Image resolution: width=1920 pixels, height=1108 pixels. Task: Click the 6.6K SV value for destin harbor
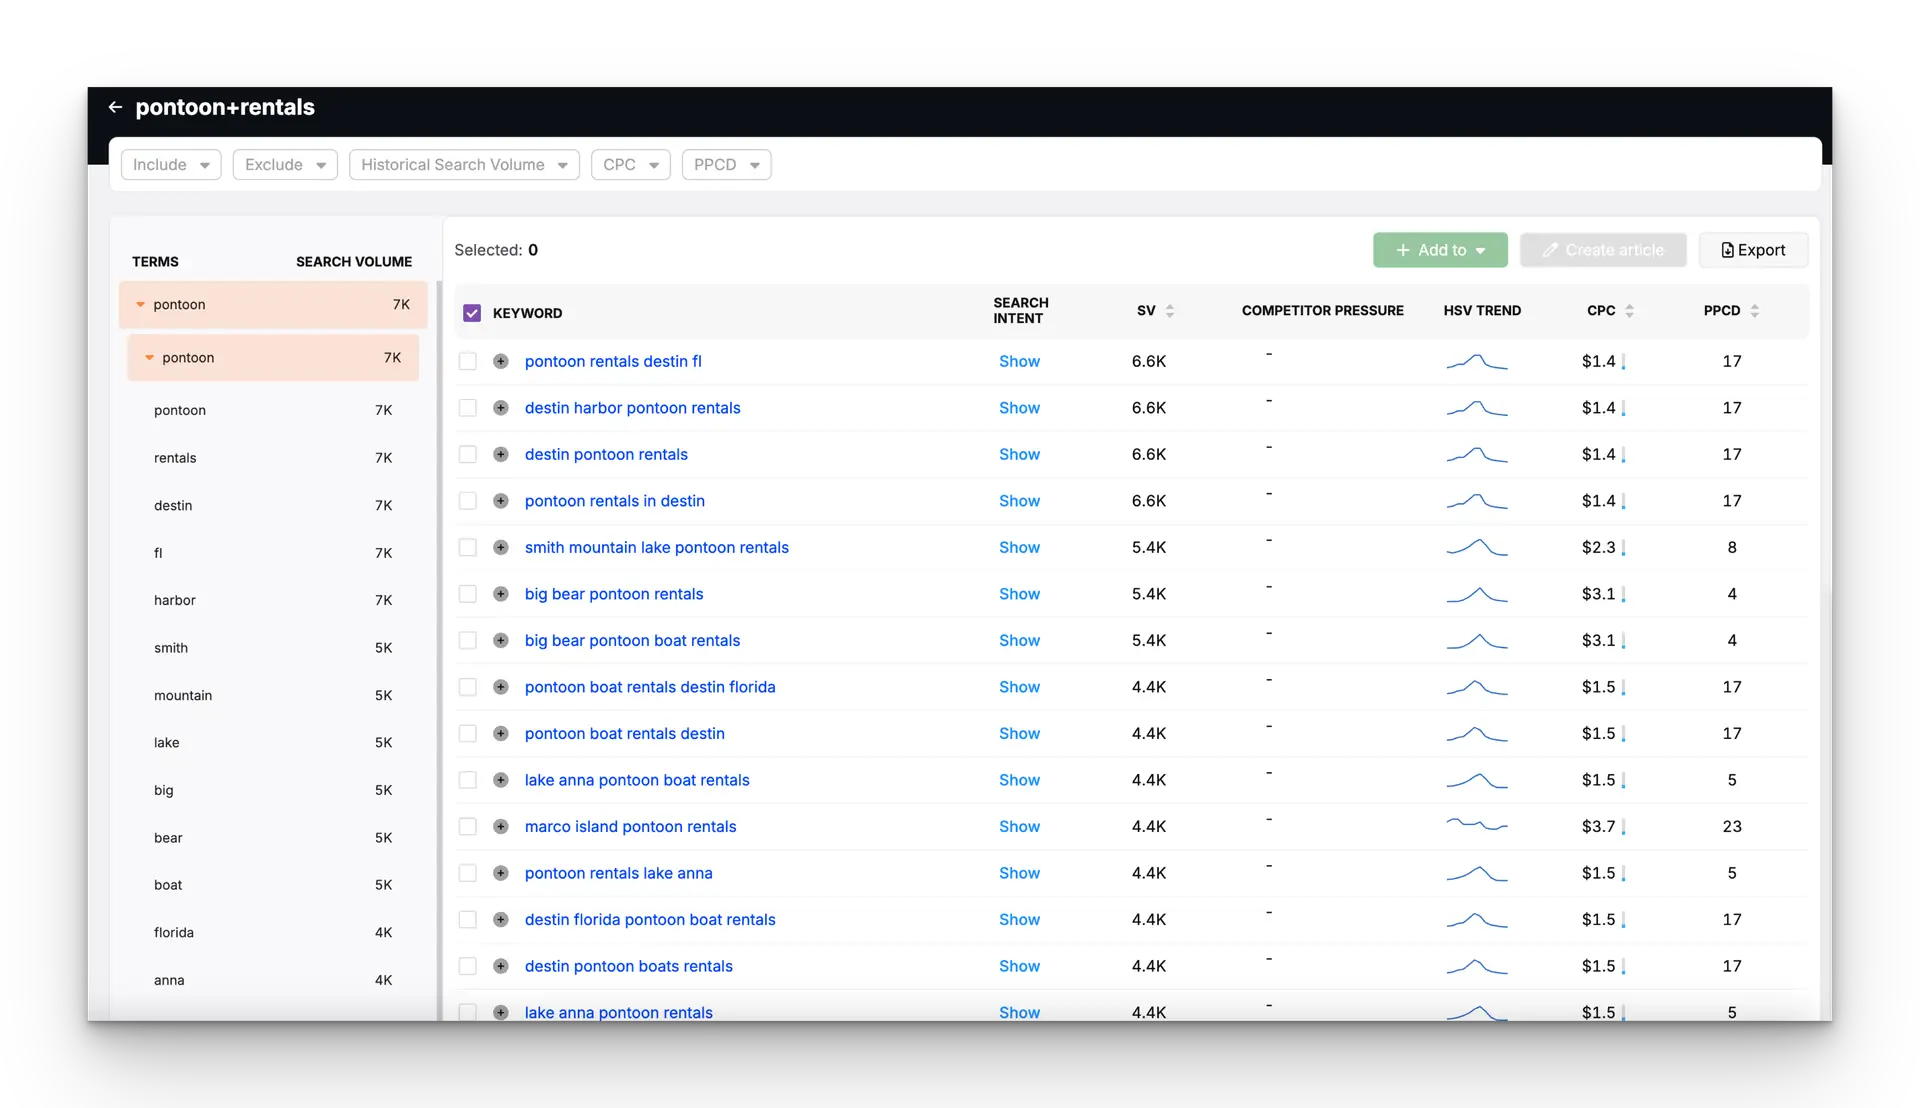[x=1149, y=408]
